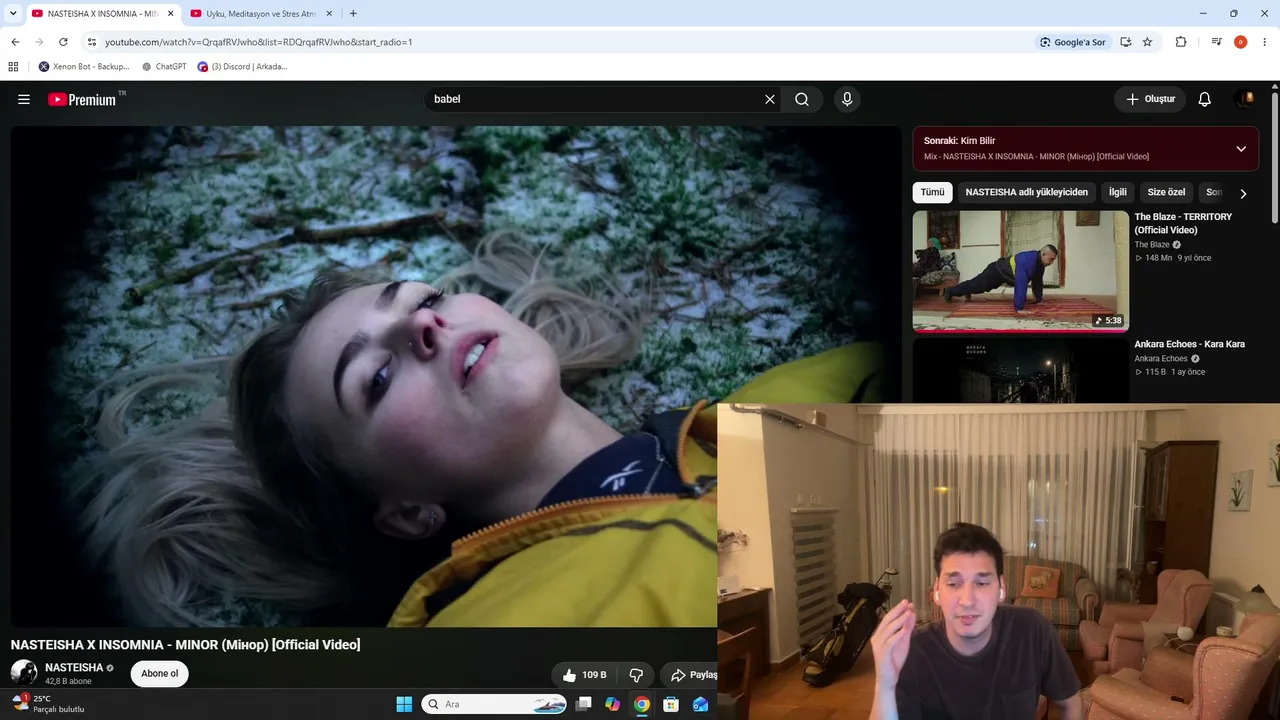Bookmark this page with the star
The image size is (1280, 720).
tap(1147, 42)
